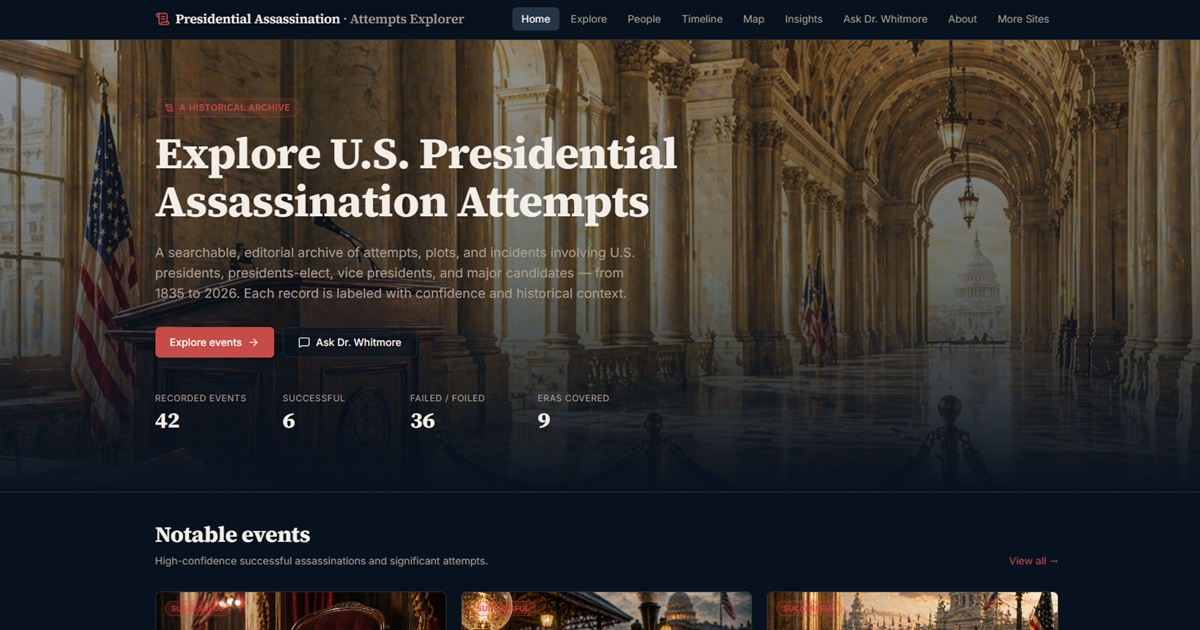The height and width of the screenshot is (630, 1200).
Task: Visit the About nav link
Action: coord(962,19)
